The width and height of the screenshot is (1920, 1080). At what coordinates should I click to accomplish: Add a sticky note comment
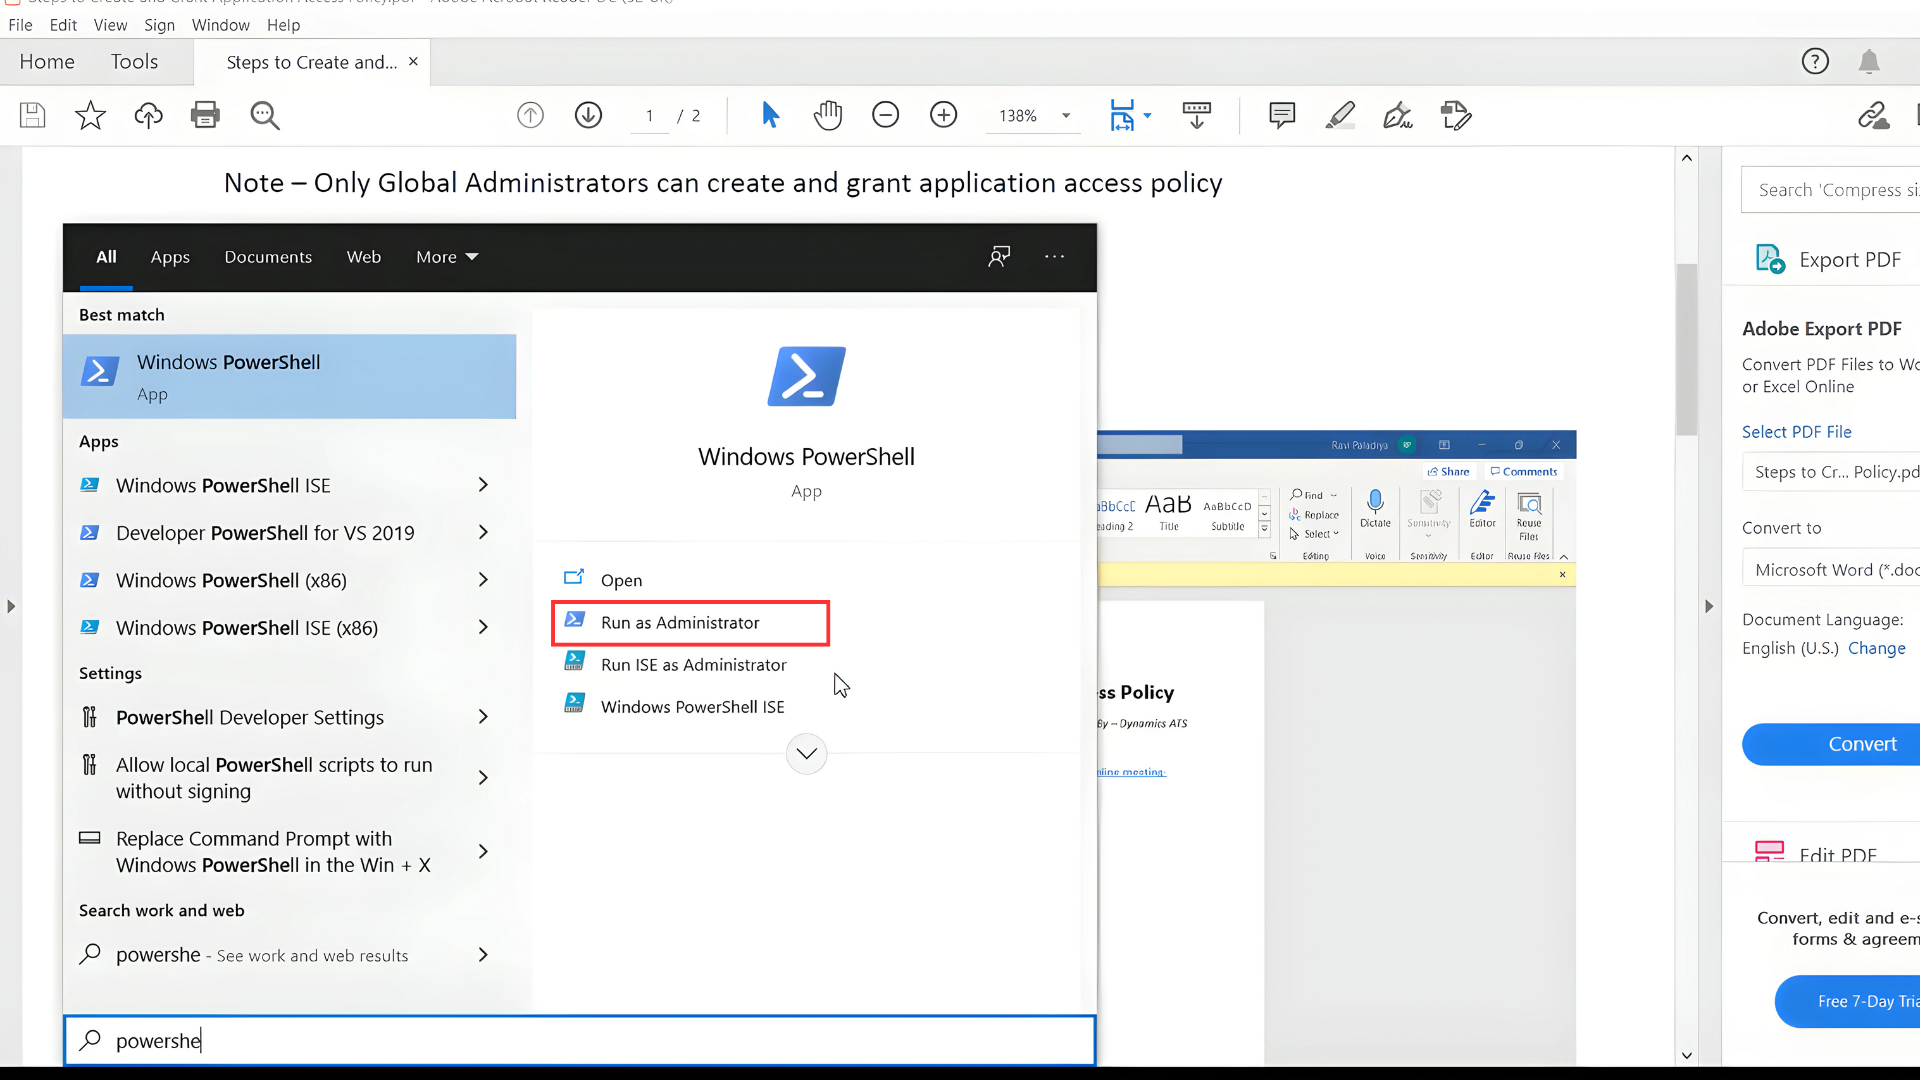point(1282,115)
